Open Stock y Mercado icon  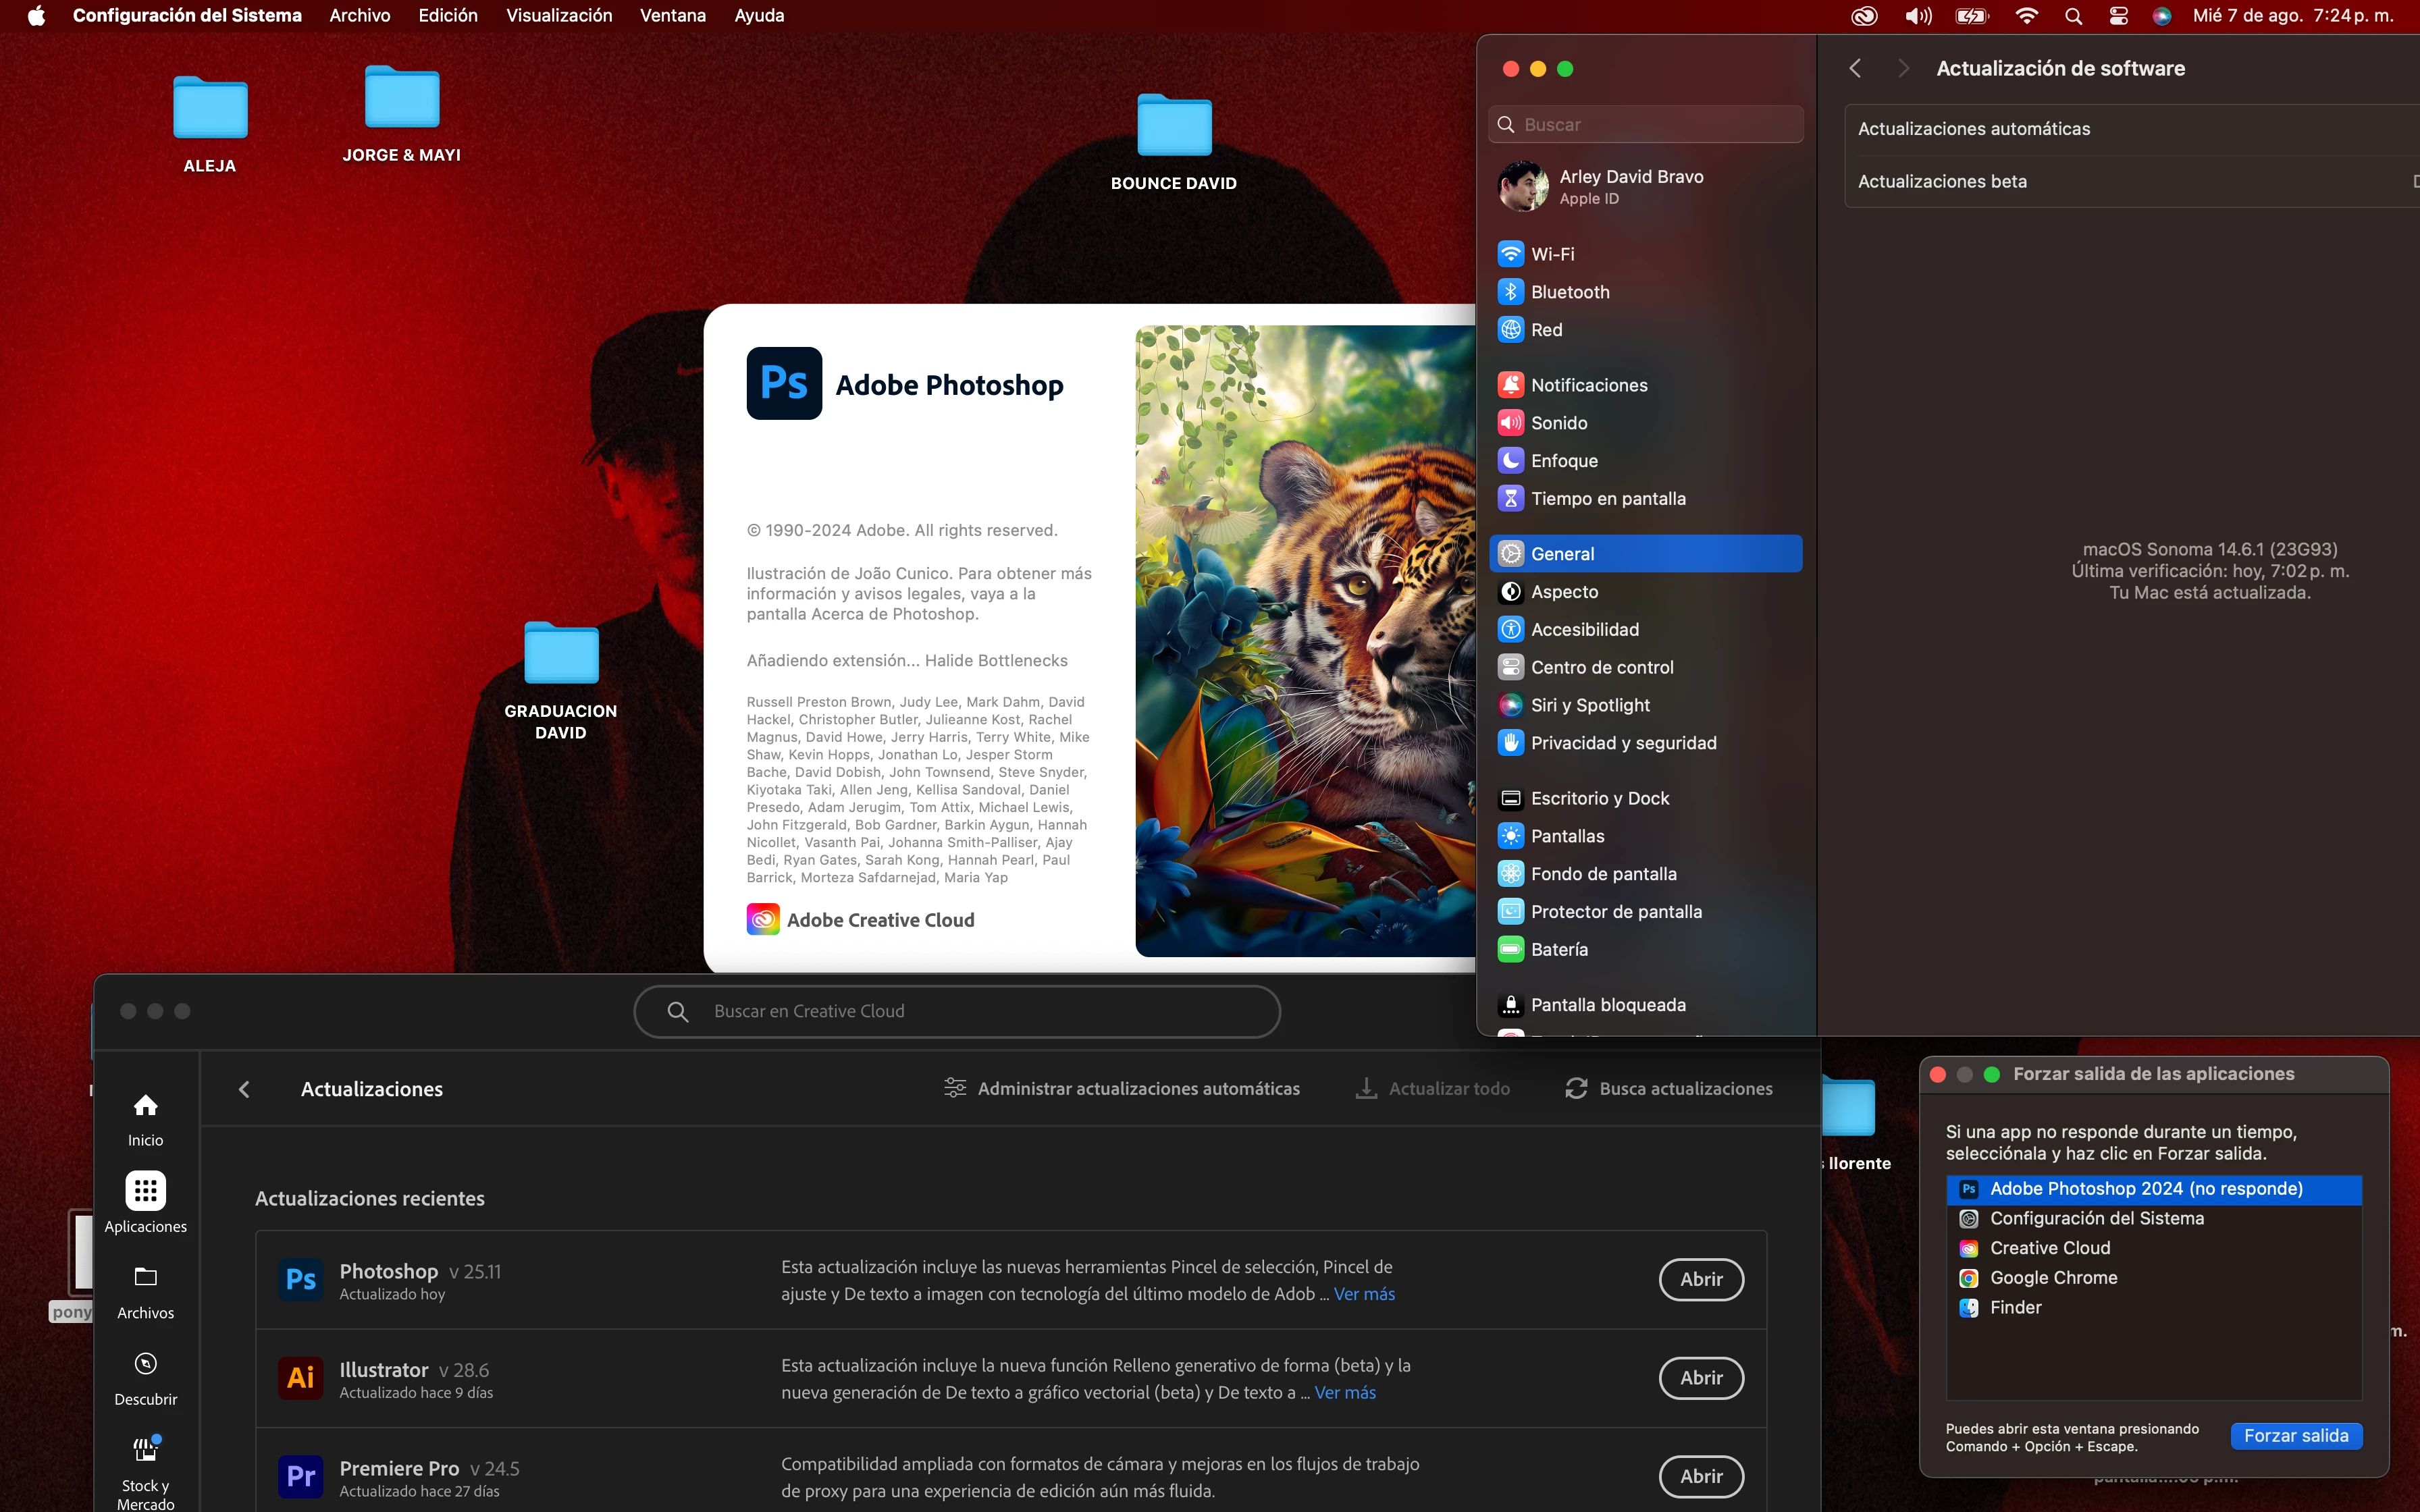tap(145, 1450)
